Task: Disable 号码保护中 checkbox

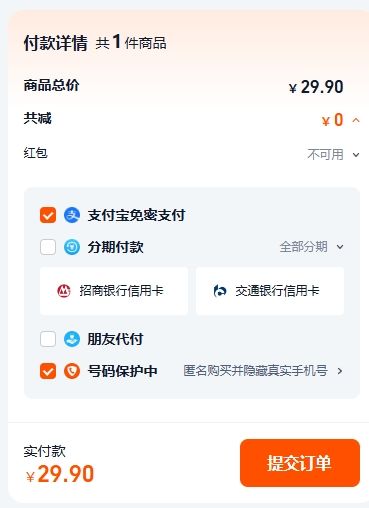Action: pyautogui.click(x=48, y=371)
